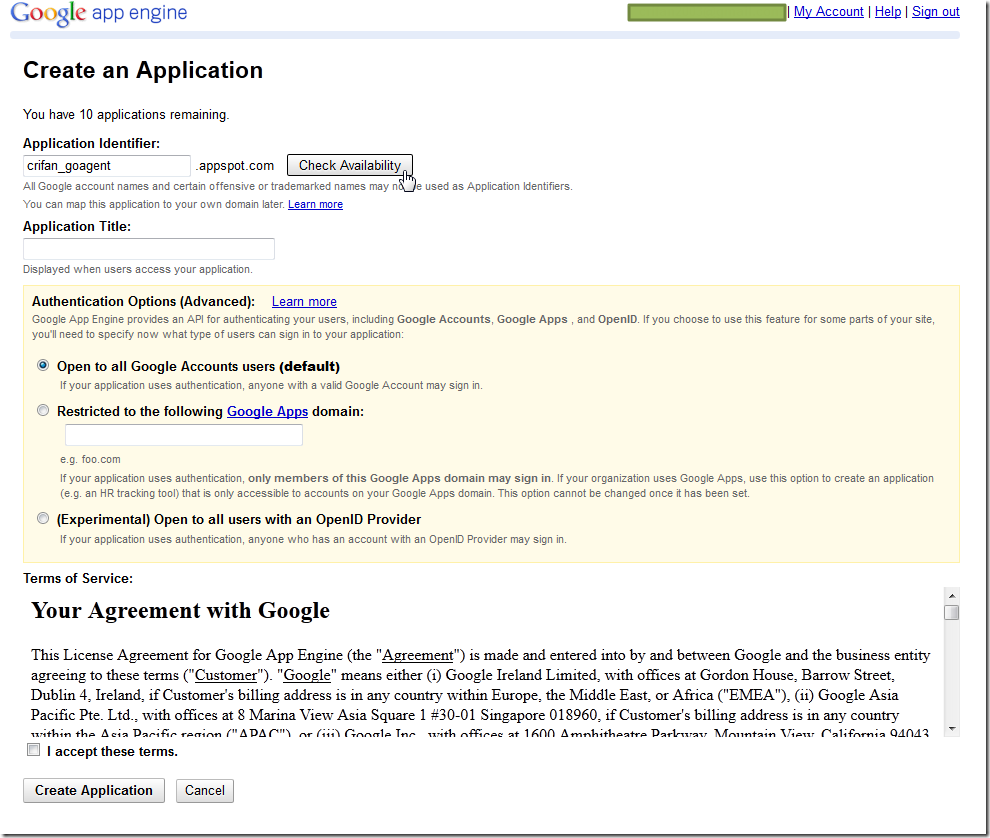Image resolution: width=990 pixels, height=838 pixels.
Task: Select Restricted to Google Apps domain option
Action: tap(43, 411)
